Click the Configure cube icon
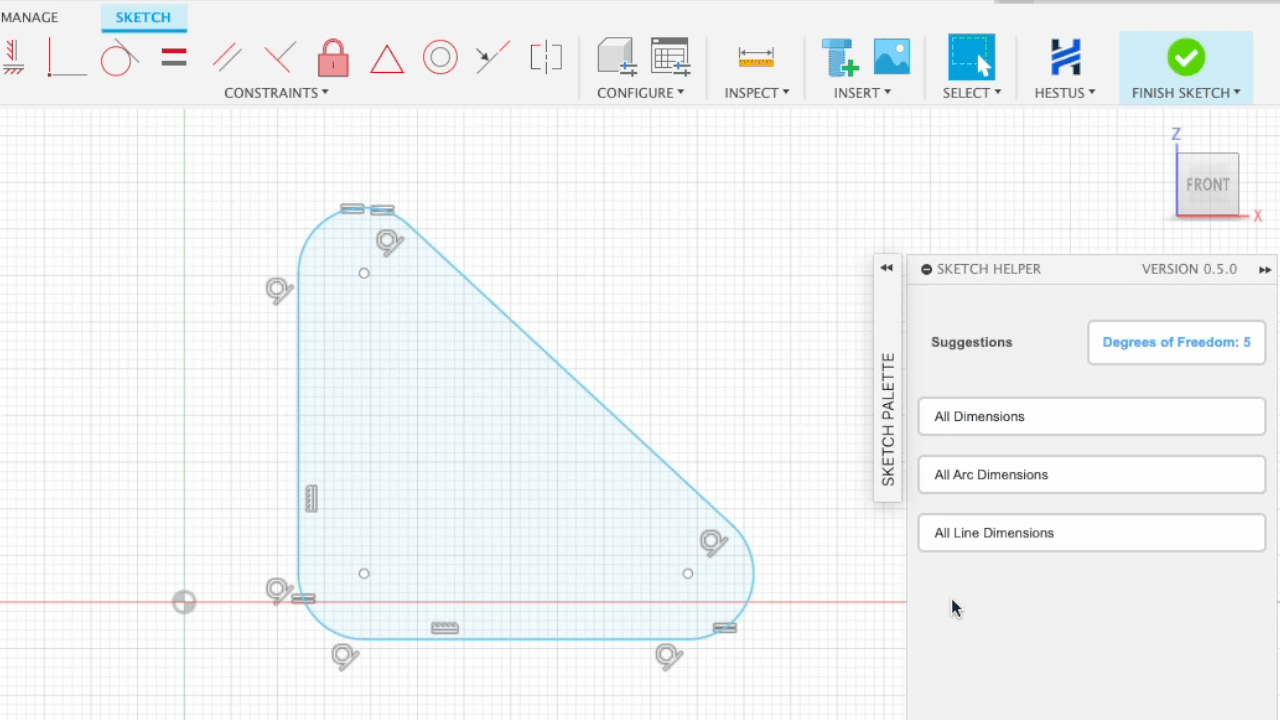This screenshot has height=720, width=1280. point(617,57)
